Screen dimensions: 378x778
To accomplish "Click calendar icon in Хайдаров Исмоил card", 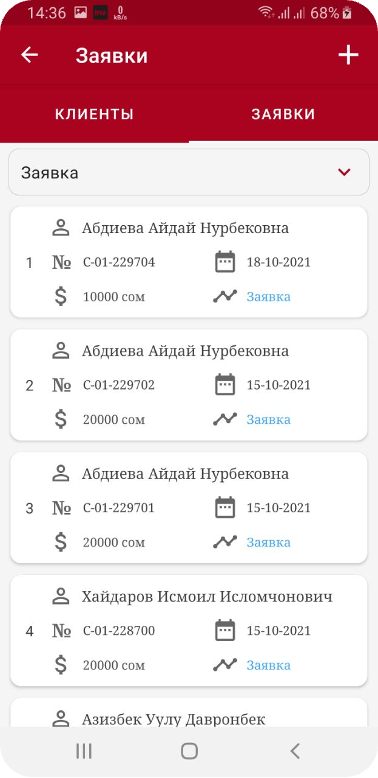I will [225, 630].
